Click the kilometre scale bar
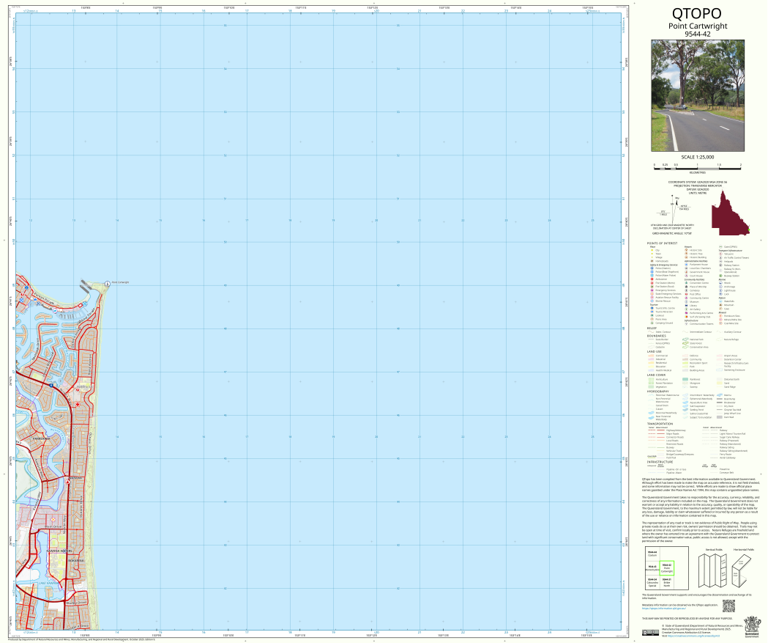The image size is (768, 643). [697, 168]
